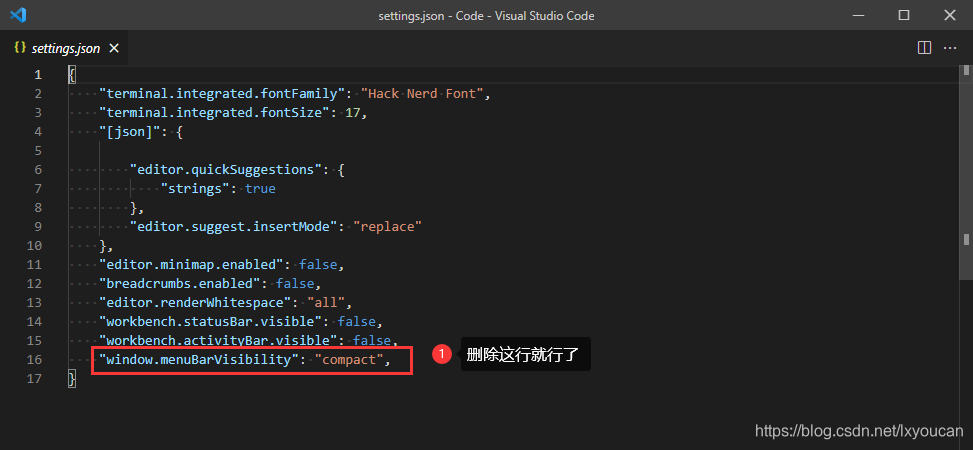Viewport: 973px width, 450px height.
Task: Open the More Actions ellipsis menu
Action: pos(949,48)
